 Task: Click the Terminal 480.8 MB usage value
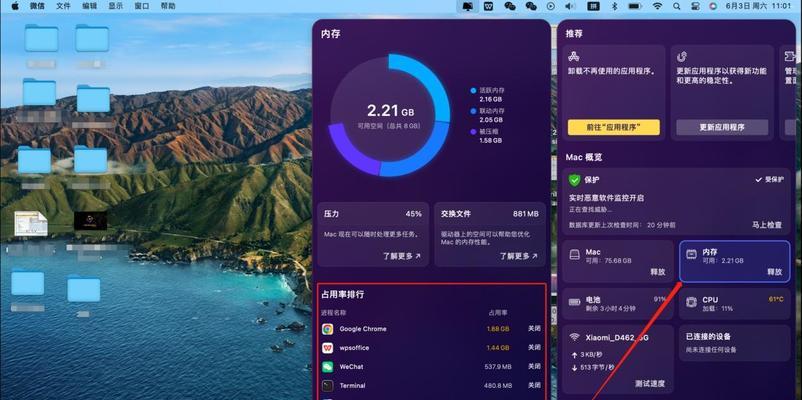[498, 386]
